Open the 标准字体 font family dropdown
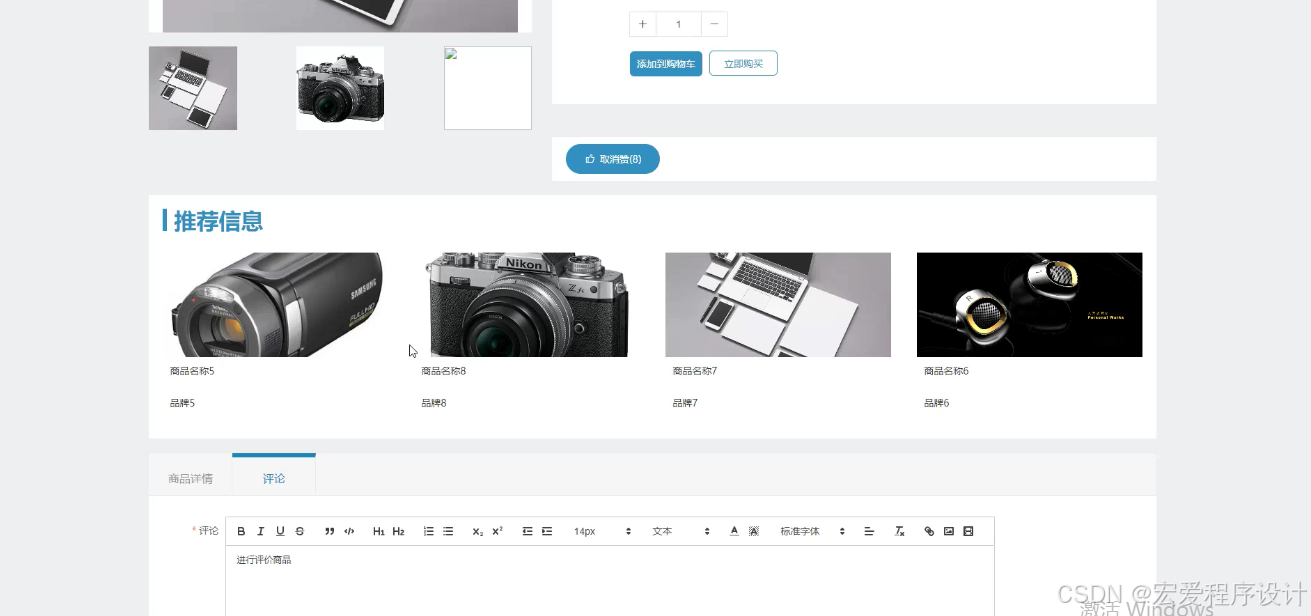The image size is (1311, 616). coord(813,531)
